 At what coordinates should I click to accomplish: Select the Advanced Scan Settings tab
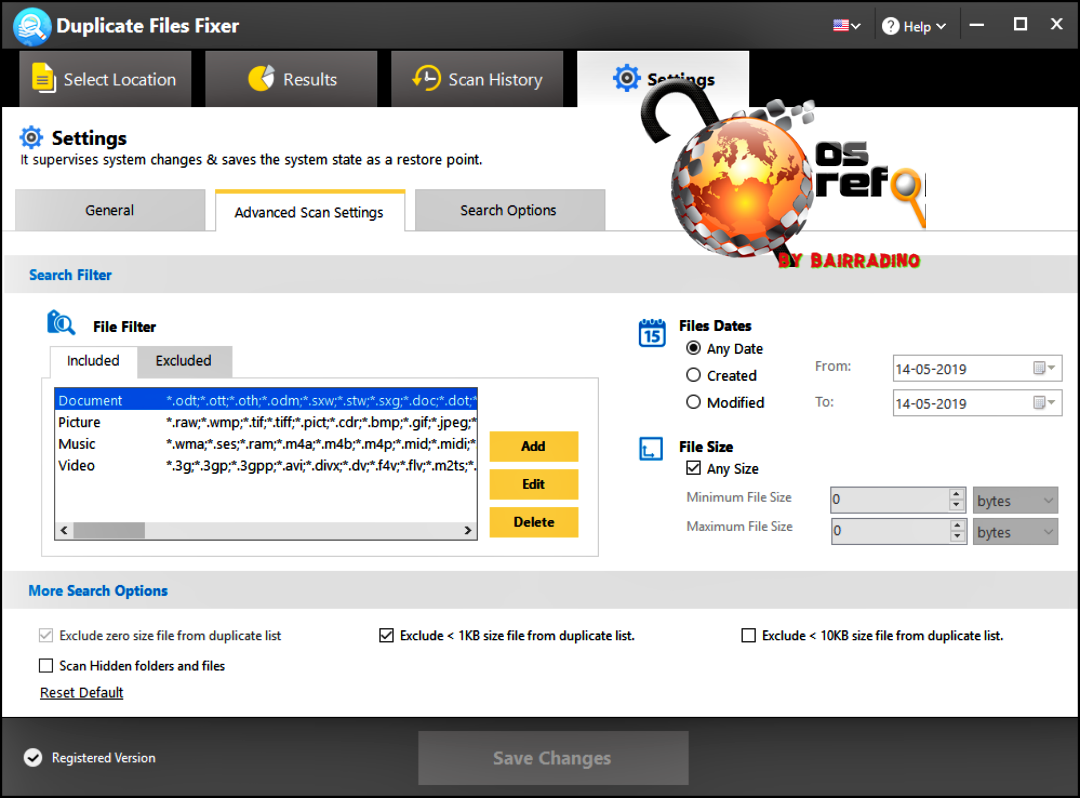point(309,211)
